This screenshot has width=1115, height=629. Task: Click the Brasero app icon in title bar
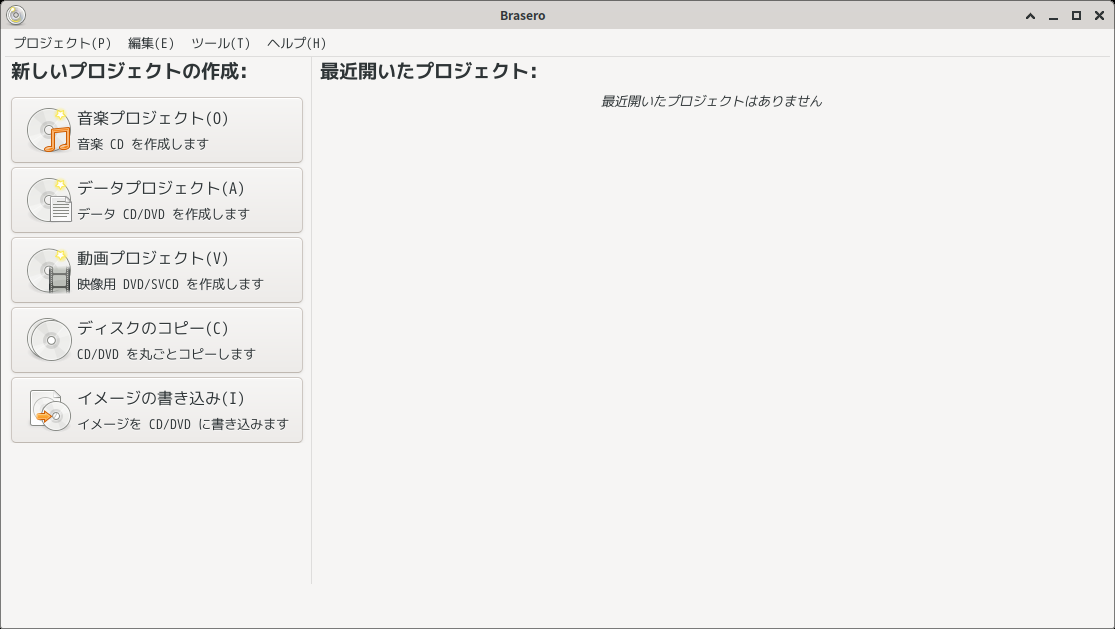coord(15,15)
